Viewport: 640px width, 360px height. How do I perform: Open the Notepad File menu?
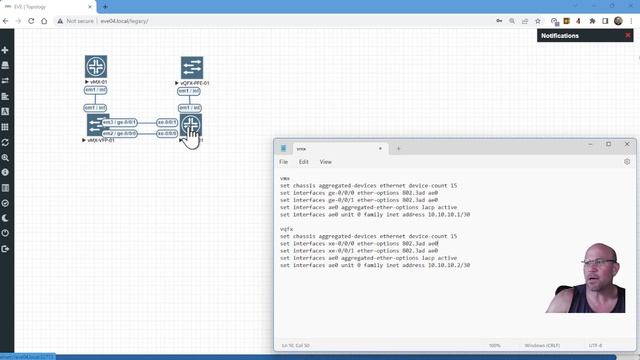(x=284, y=162)
